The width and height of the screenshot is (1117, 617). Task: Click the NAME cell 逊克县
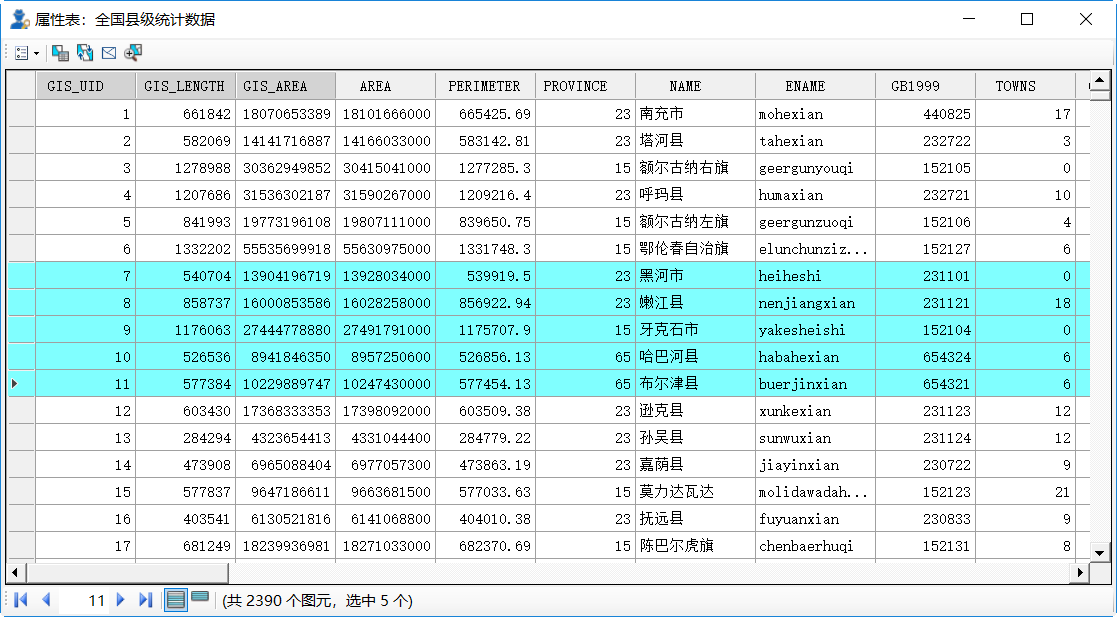tap(695, 411)
